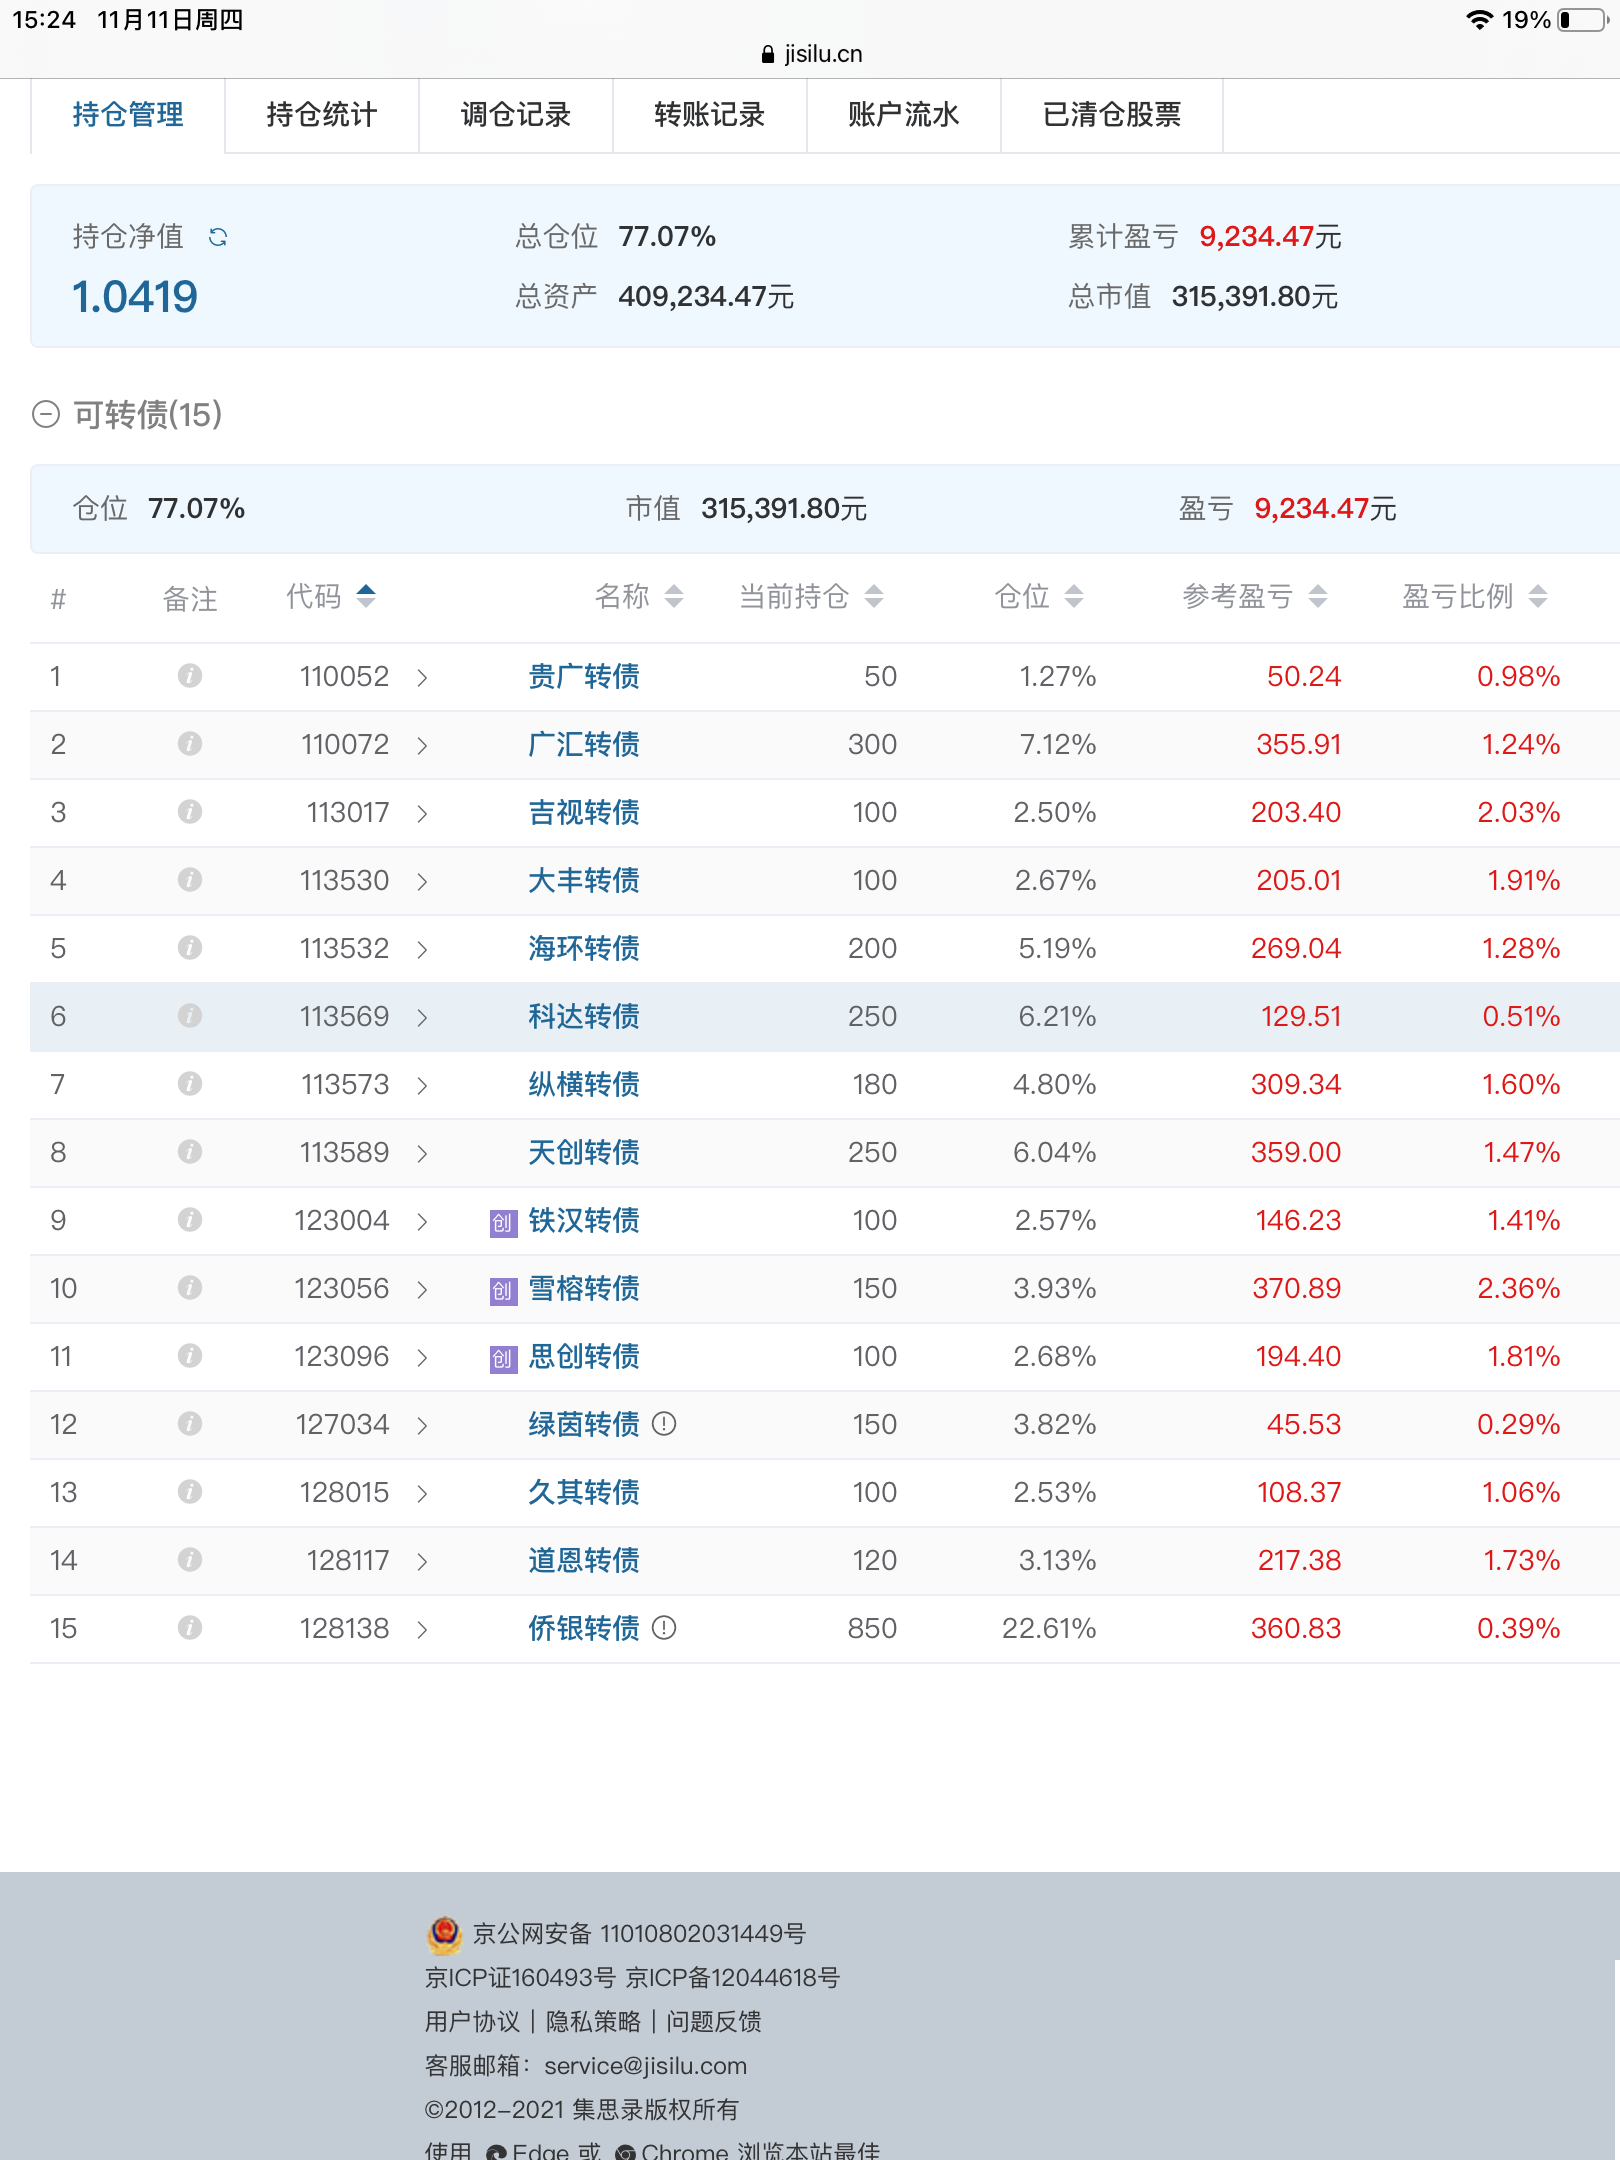
Task: Click note icon in 道恩转债 row
Action: click(190, 1560)
